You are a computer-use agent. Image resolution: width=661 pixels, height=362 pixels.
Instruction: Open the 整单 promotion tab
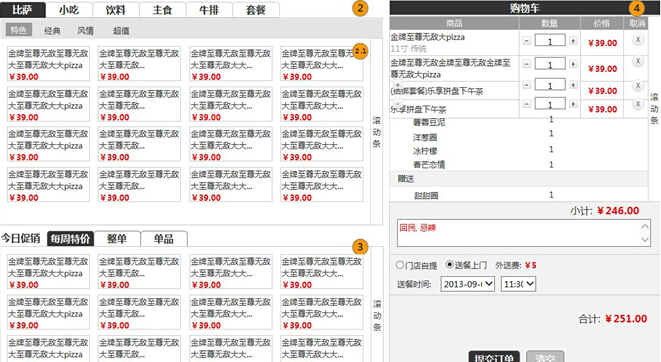pyautogui.click(x=117, y=239)
